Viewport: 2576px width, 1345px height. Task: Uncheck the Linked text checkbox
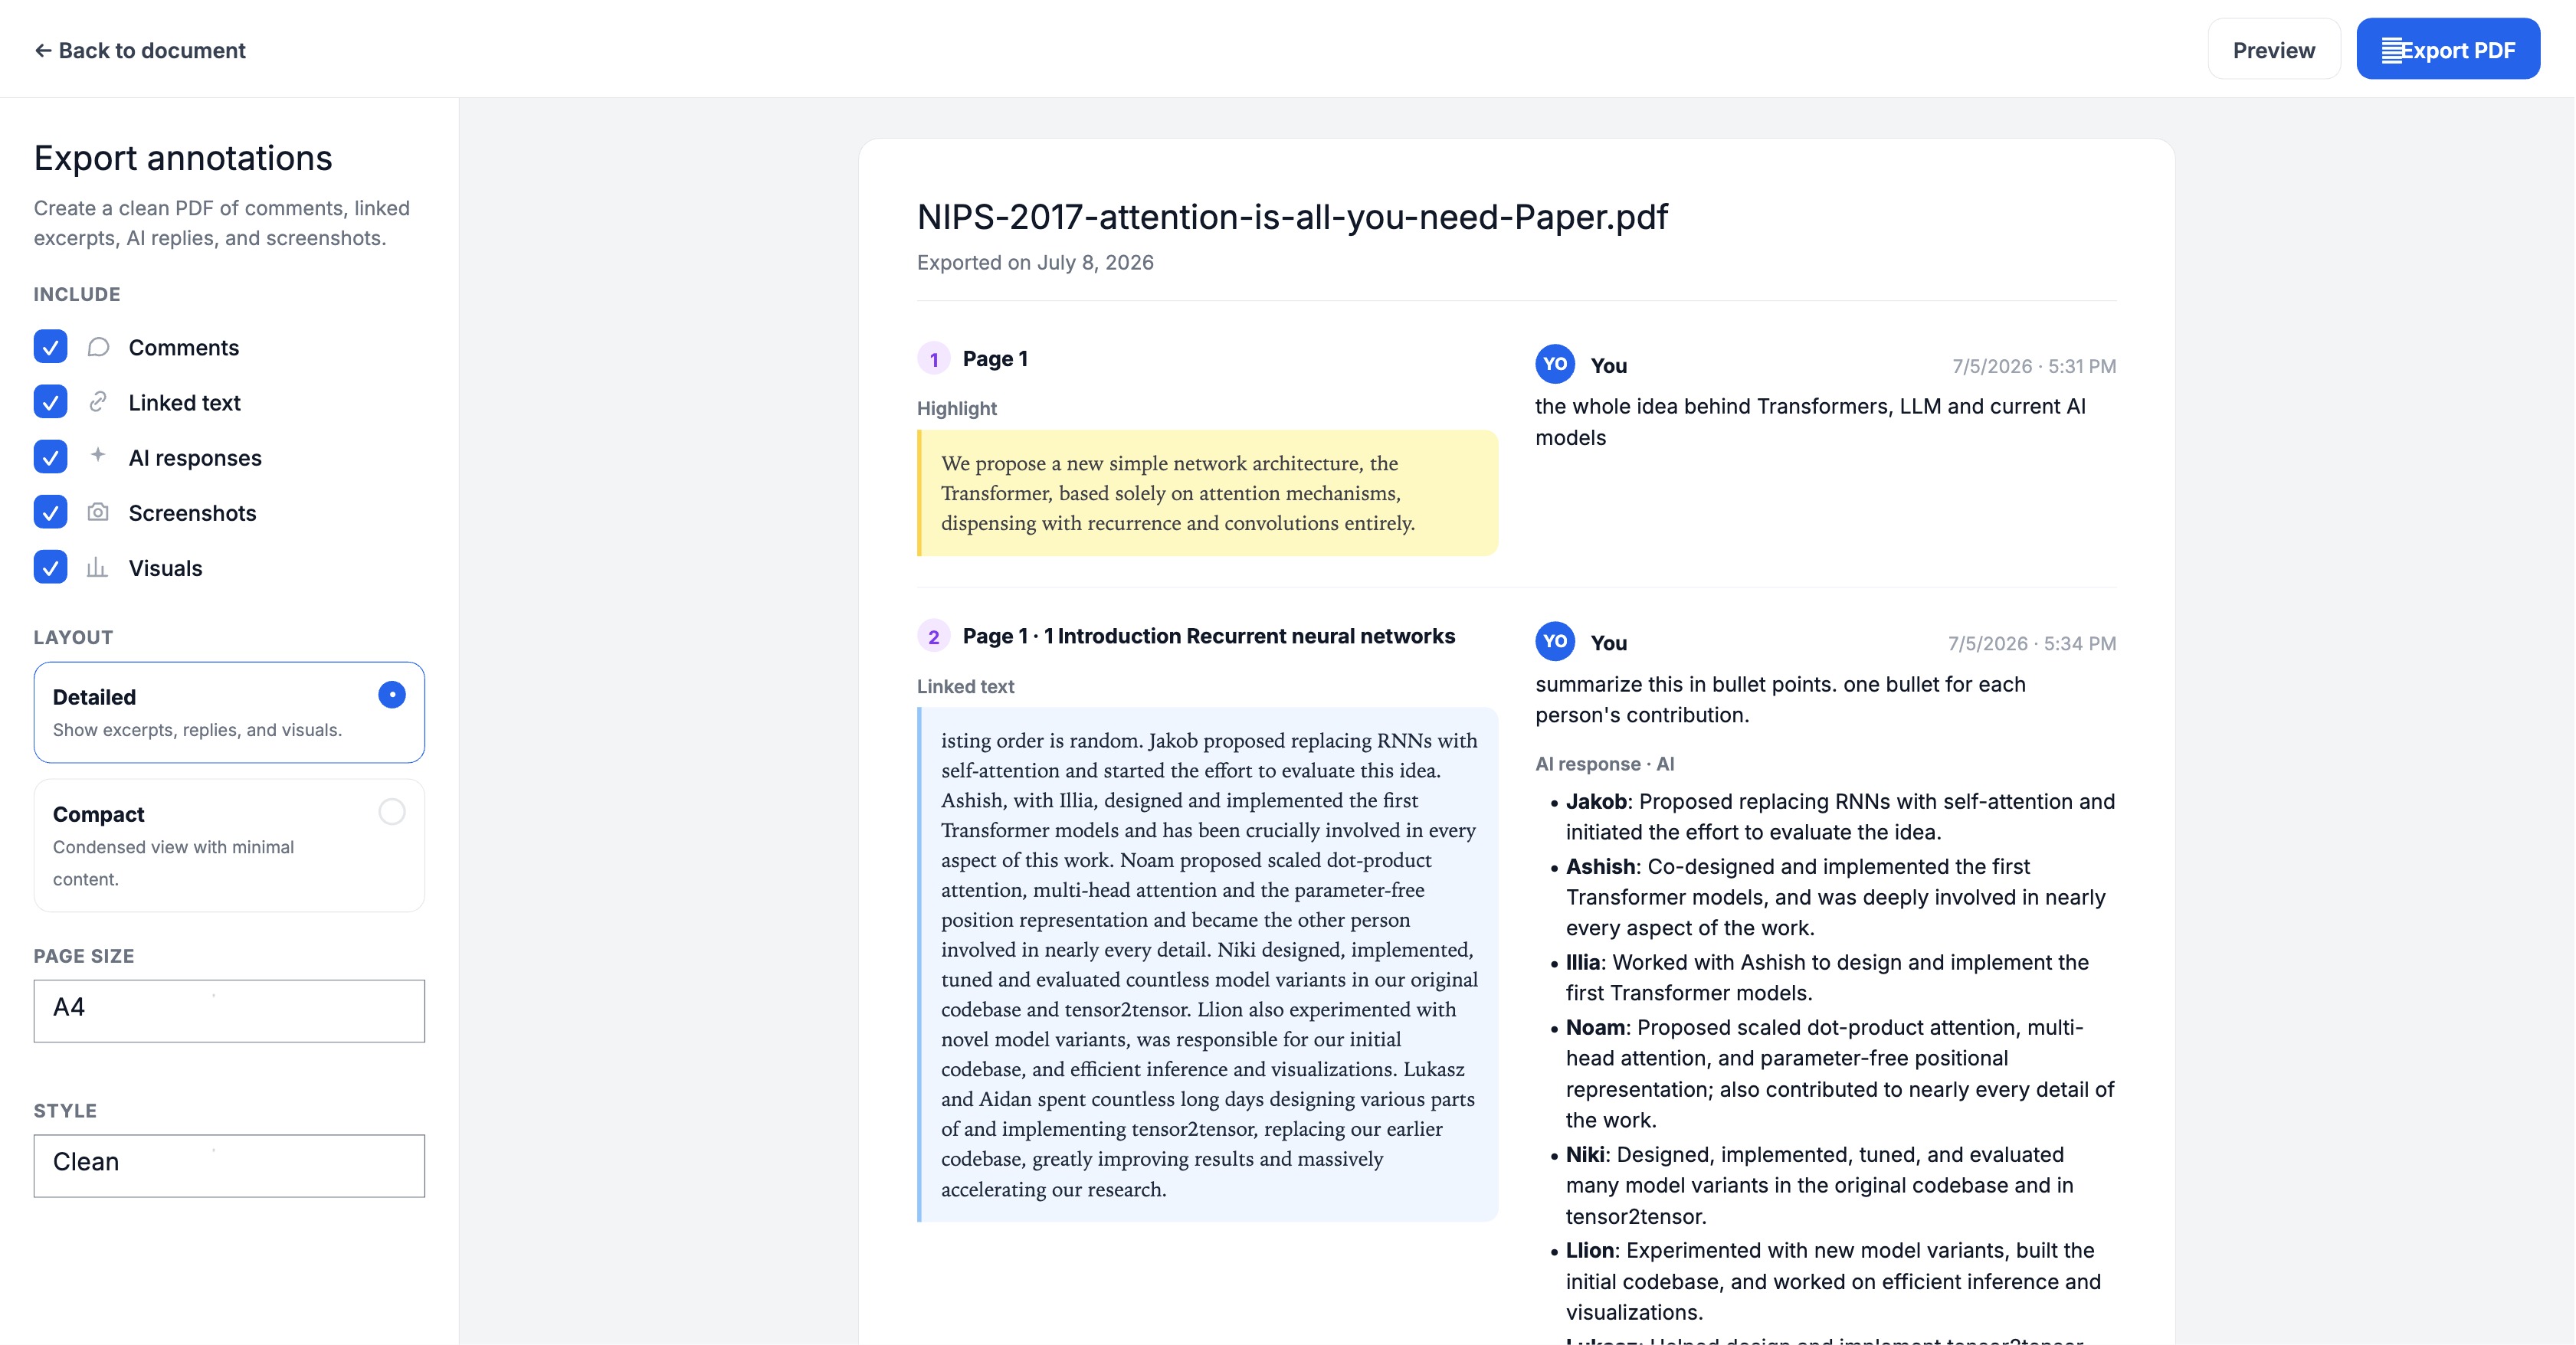[x=50, y=402]
